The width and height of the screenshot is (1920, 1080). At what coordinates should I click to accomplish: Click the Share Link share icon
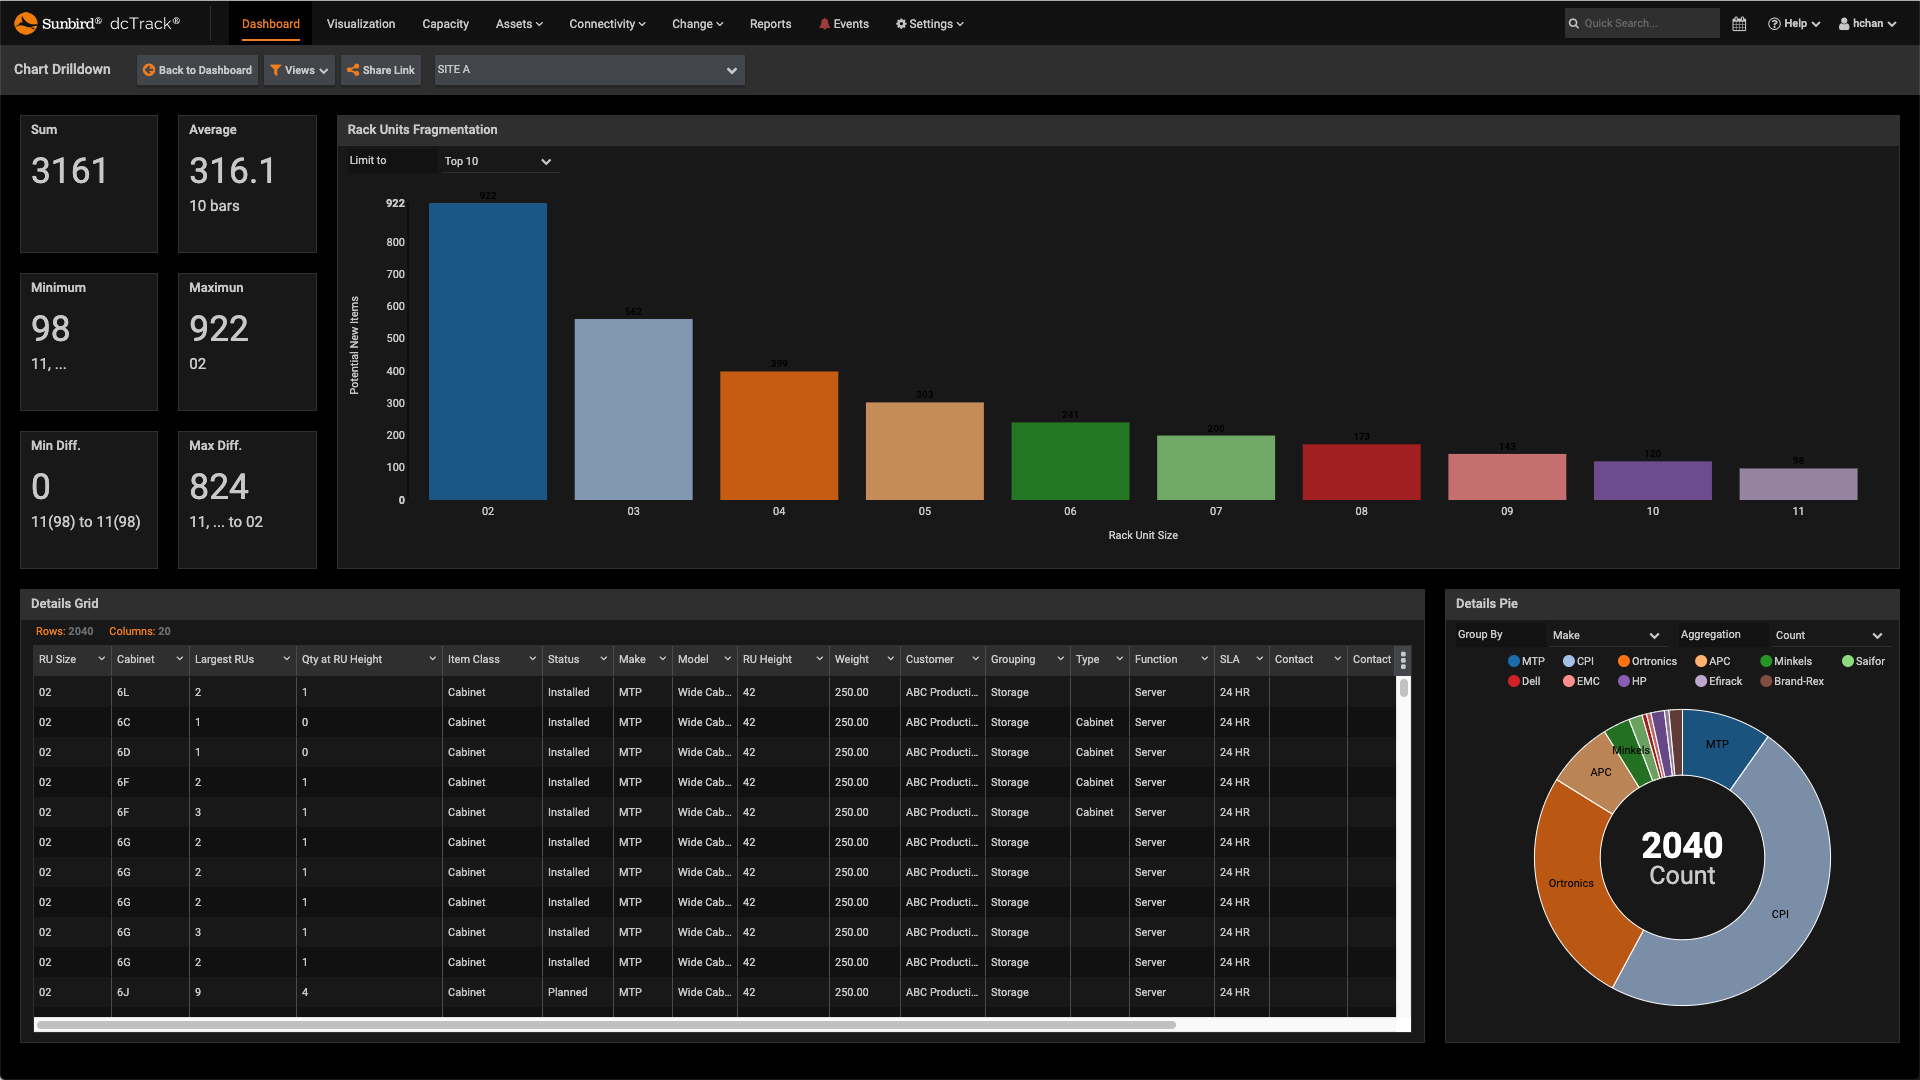(352, 70)
